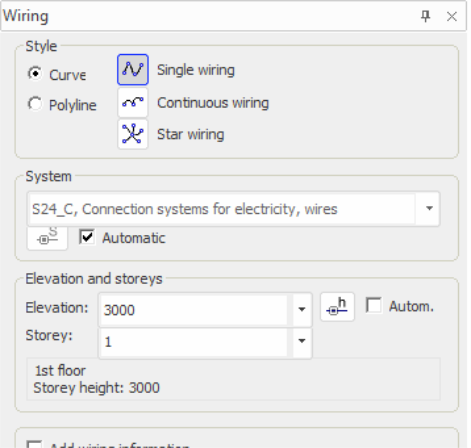Screen dimensions: 471x448
Task: Click the Star wiring label
Action: pyautogui.click(x=191, y=135)
